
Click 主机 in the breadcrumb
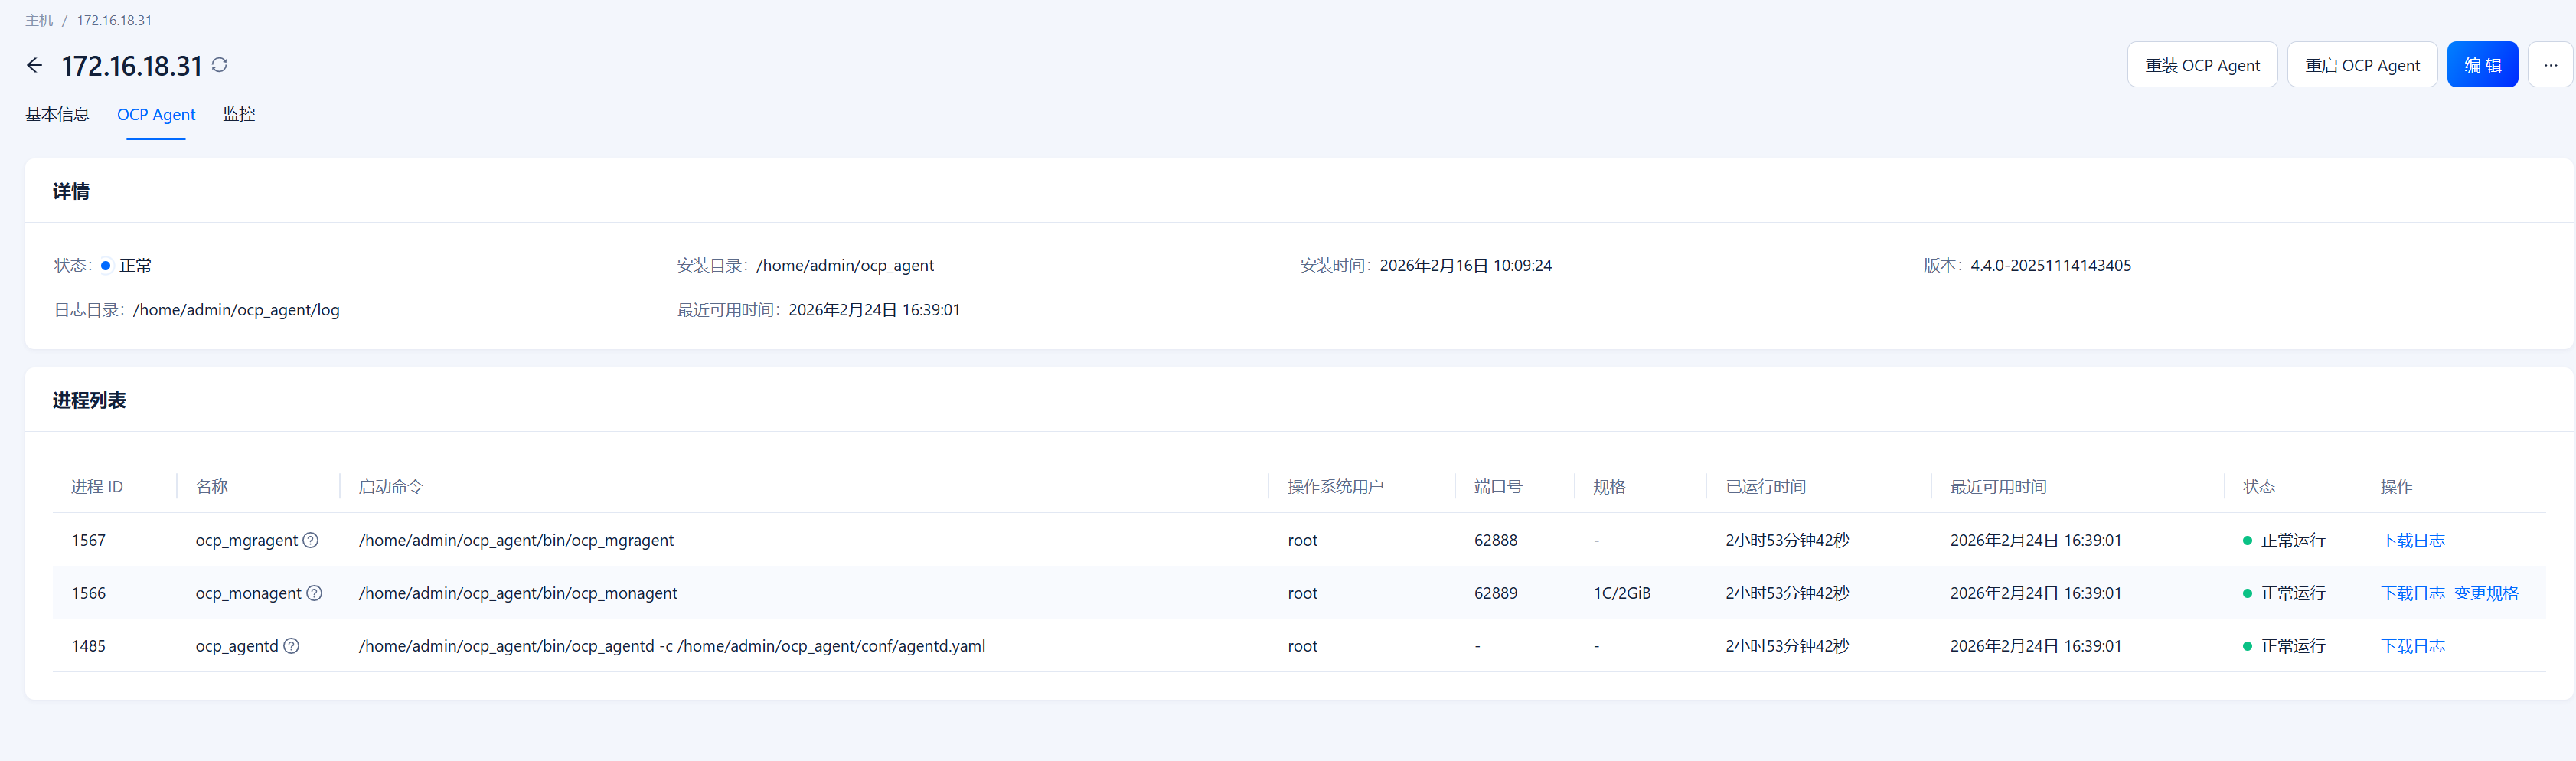pyautogui.click(x=39, y=20)
